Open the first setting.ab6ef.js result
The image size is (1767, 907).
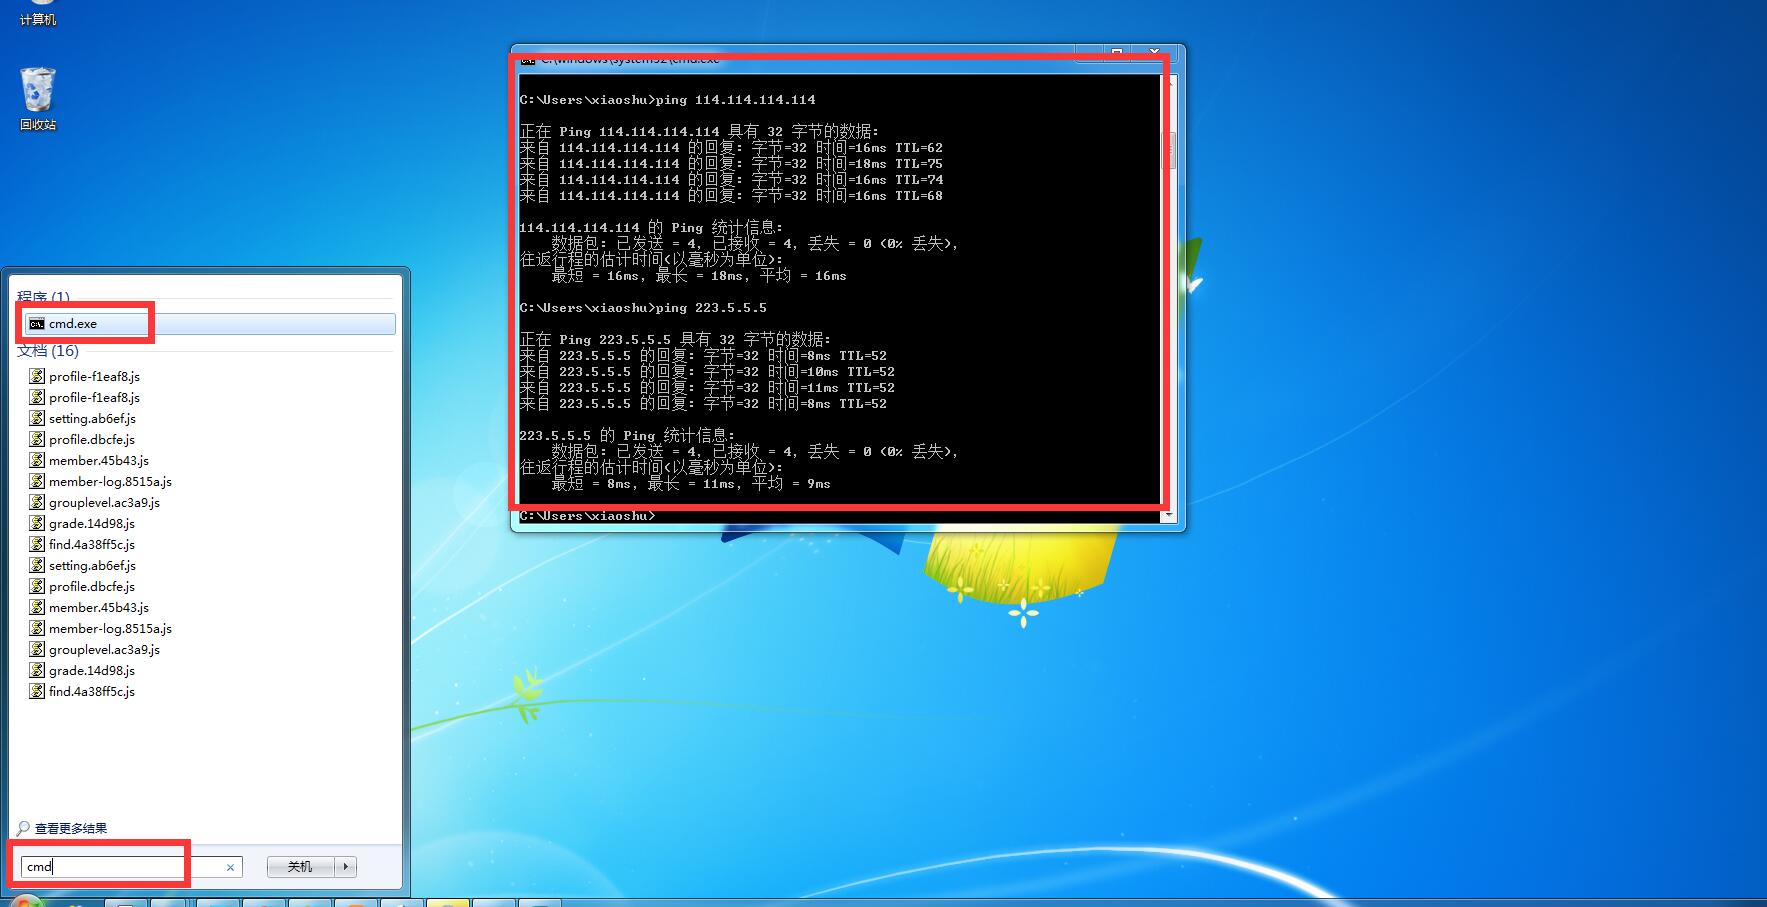pos(92,418)
